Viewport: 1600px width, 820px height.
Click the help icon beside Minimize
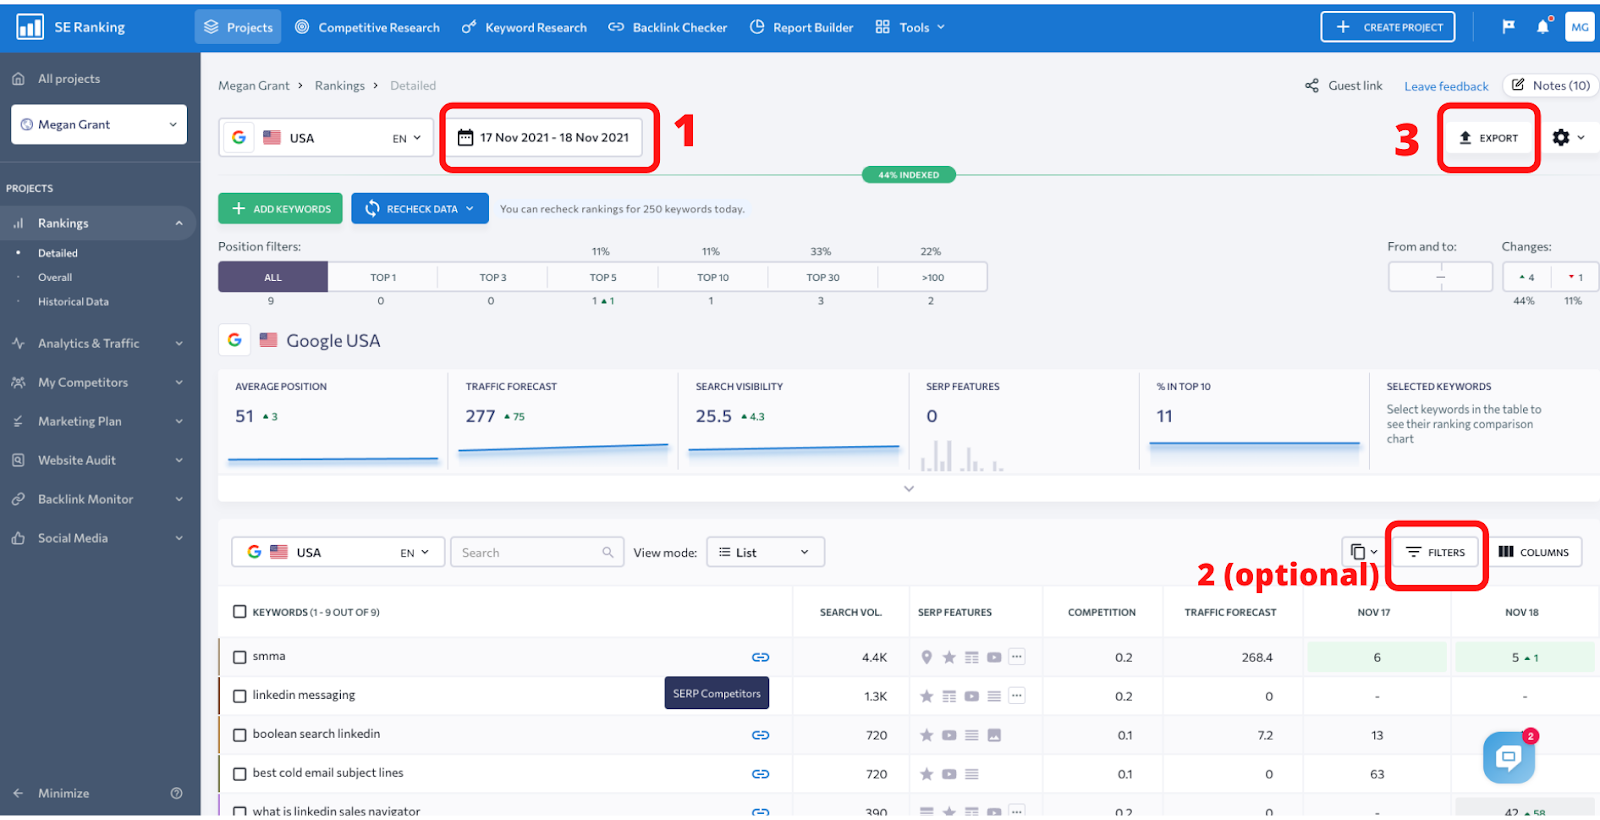point(177,793)
